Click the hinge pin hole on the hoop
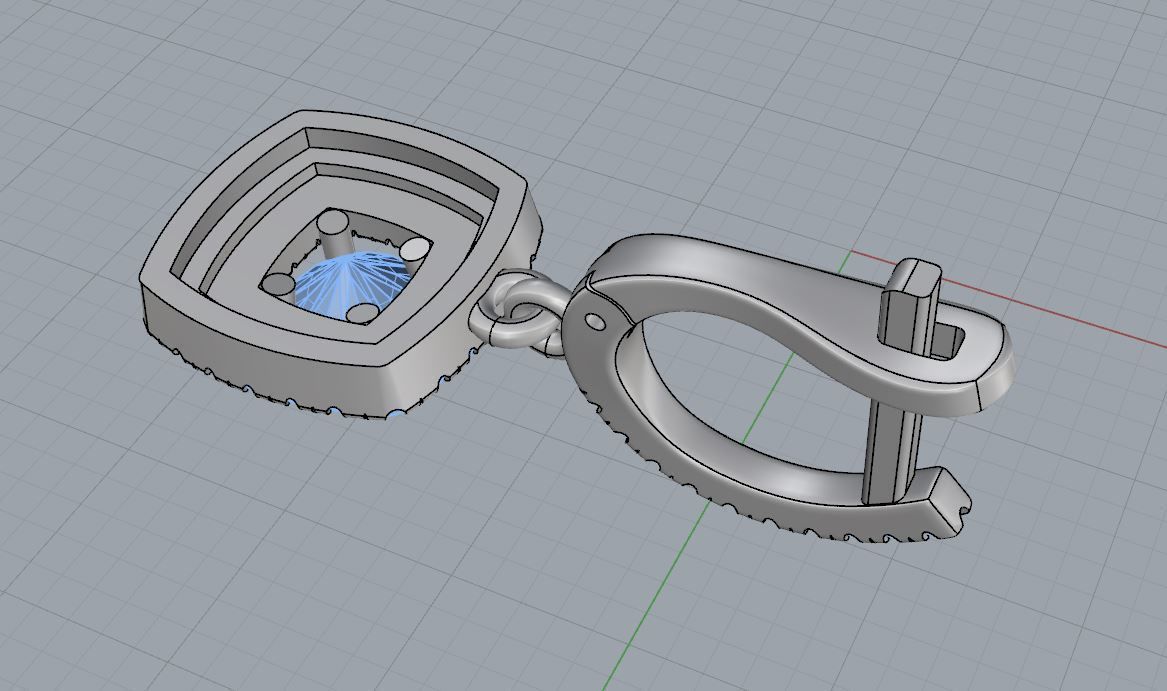The height and width of the screenshot is (691, 1167). coord(596,321)
